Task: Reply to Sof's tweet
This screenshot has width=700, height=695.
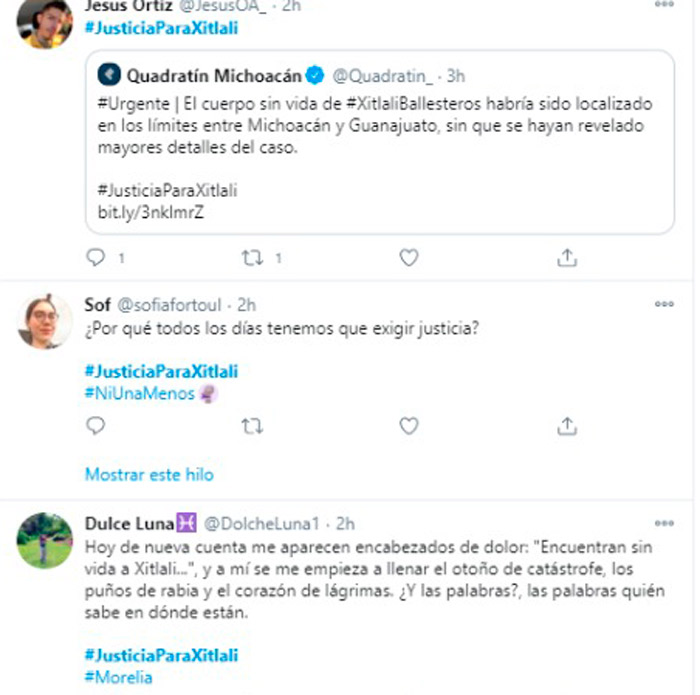Action: click(96, 426)
